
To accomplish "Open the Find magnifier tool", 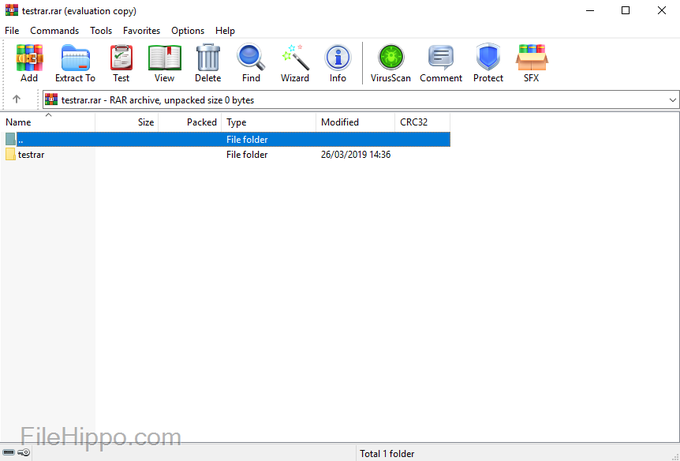I will click(x=251, y=63).
